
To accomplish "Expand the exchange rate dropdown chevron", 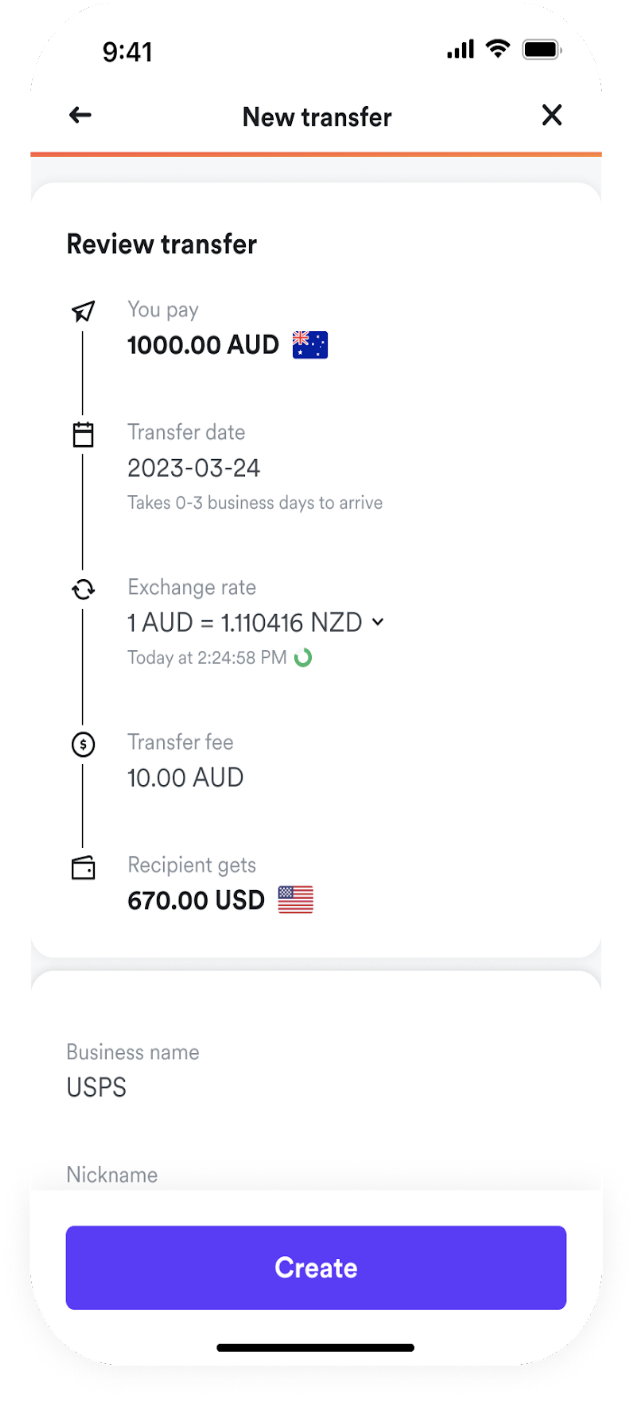I will pyautogui.click(x=378, y=622).
